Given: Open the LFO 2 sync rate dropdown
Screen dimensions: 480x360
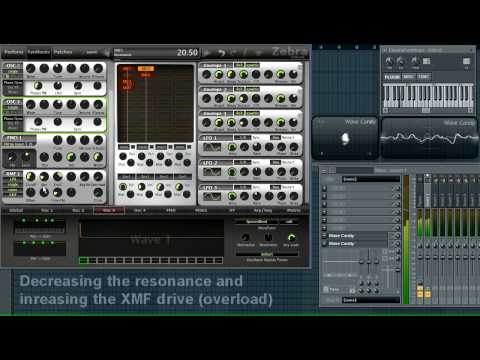Looking at the screenshot, I should pos(243,162).
